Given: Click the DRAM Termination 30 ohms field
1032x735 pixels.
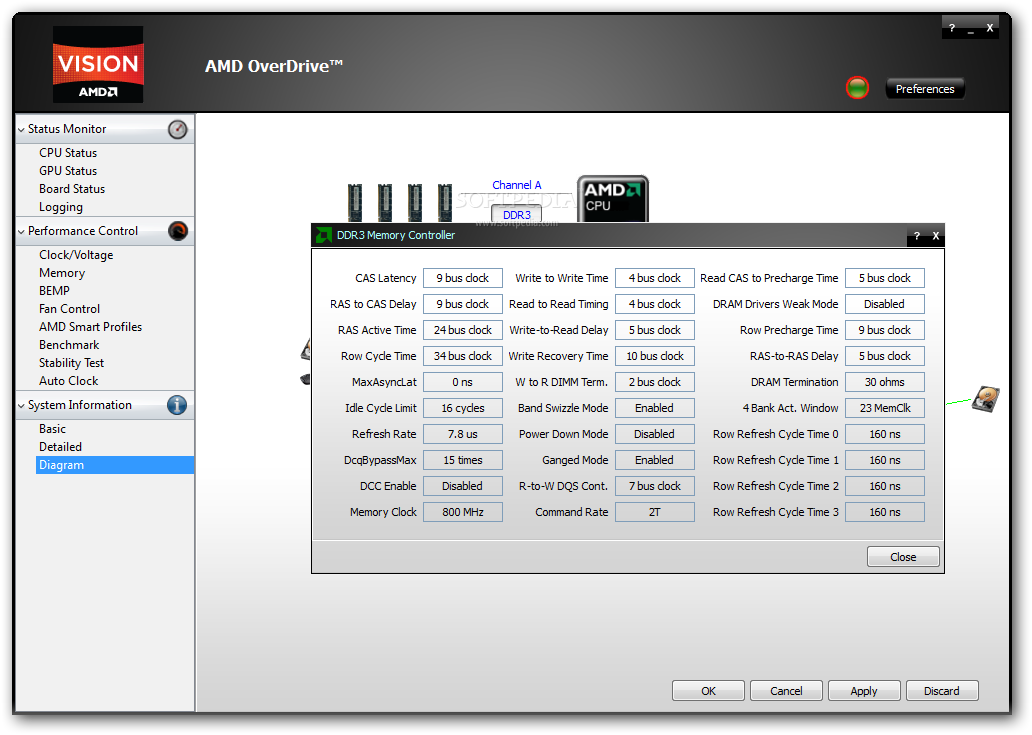Looking at the screenshot, I should [885, 382].
